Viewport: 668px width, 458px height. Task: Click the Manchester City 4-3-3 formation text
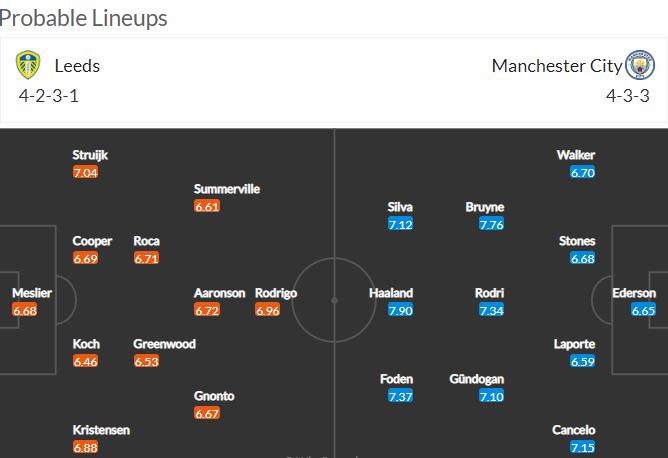click(x=628, y=96)
